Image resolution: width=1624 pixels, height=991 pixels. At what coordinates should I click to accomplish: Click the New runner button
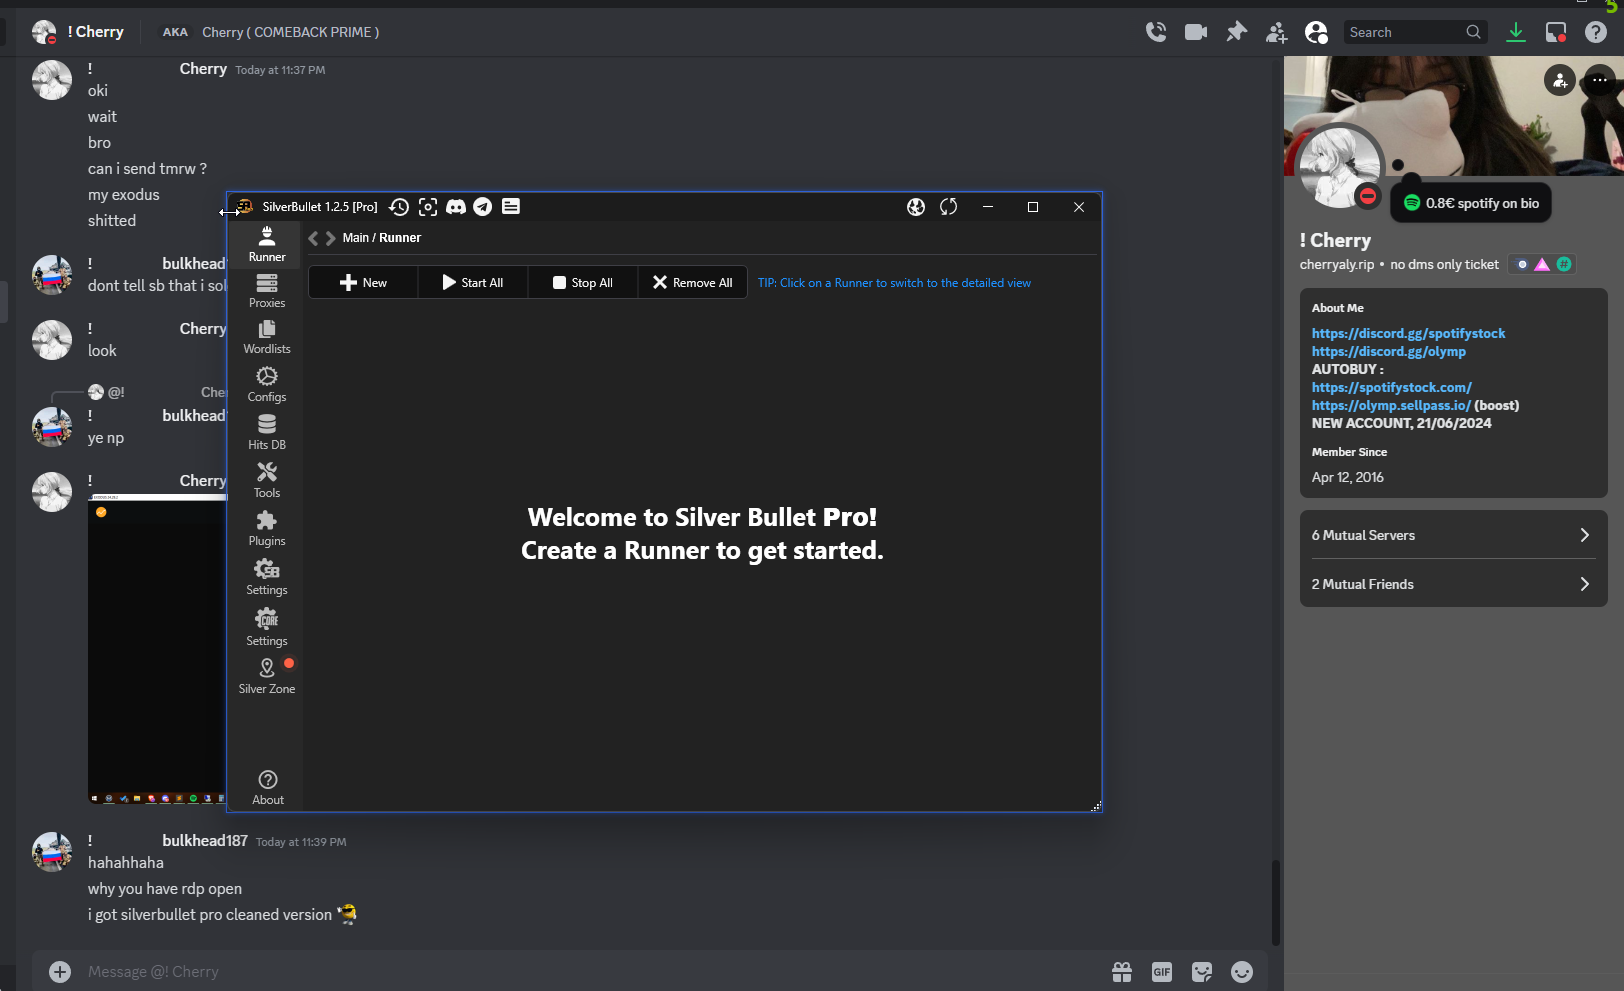(363, 283)
